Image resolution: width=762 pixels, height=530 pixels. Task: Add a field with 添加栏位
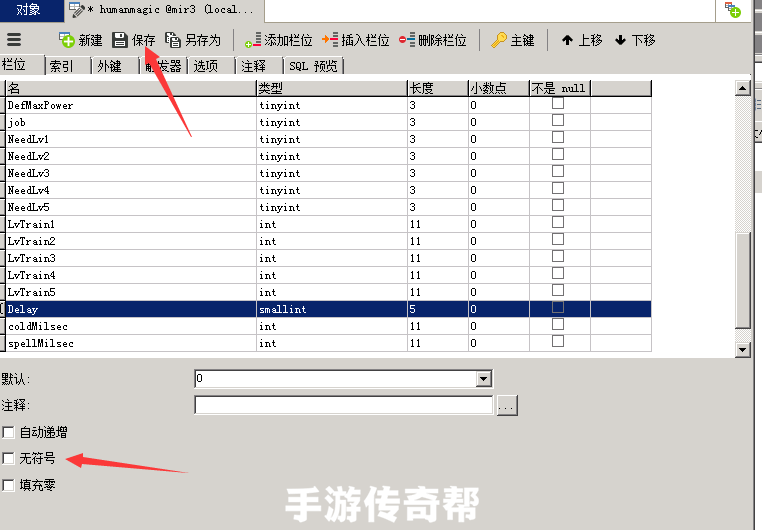[x=278, y=40]
